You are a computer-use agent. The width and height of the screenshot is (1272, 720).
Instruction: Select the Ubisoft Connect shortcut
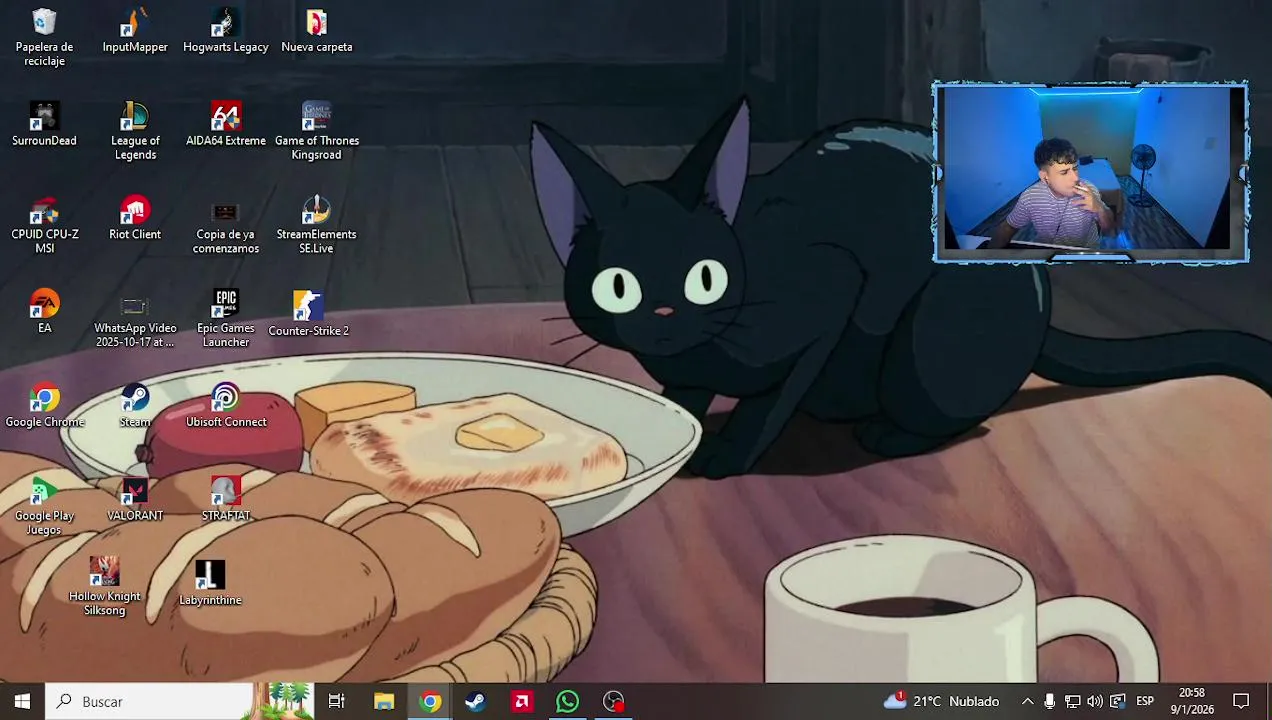pos(226,405)
